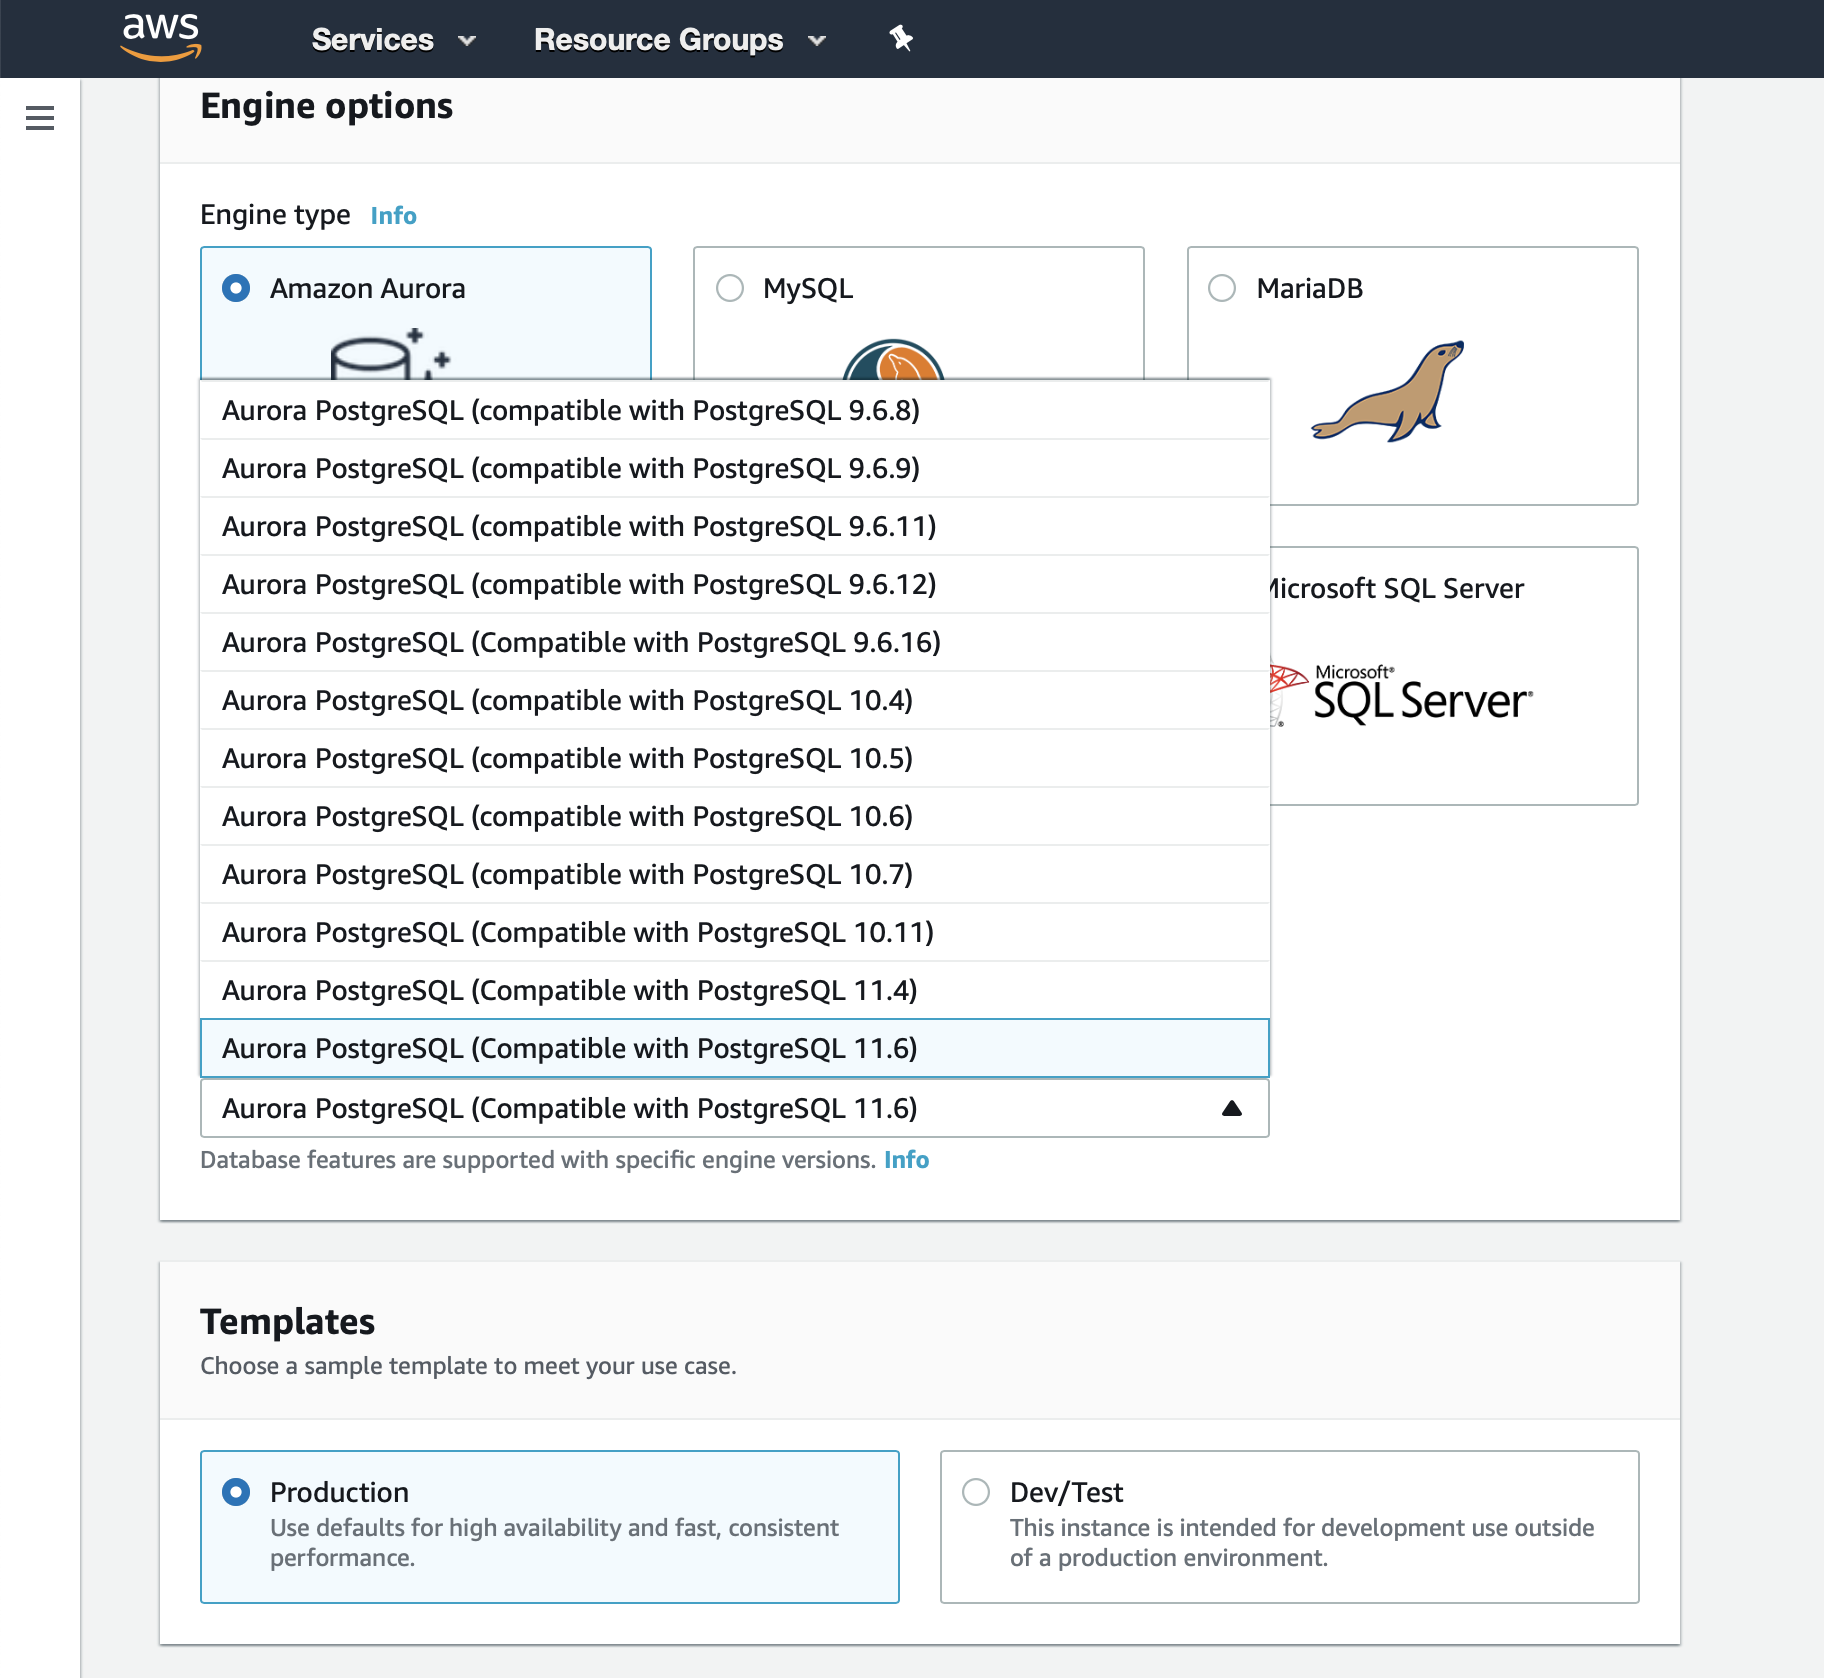This screenshot has height=1678, width=1824.
Task: Click the MySQL label text
Action: [808, 288]
